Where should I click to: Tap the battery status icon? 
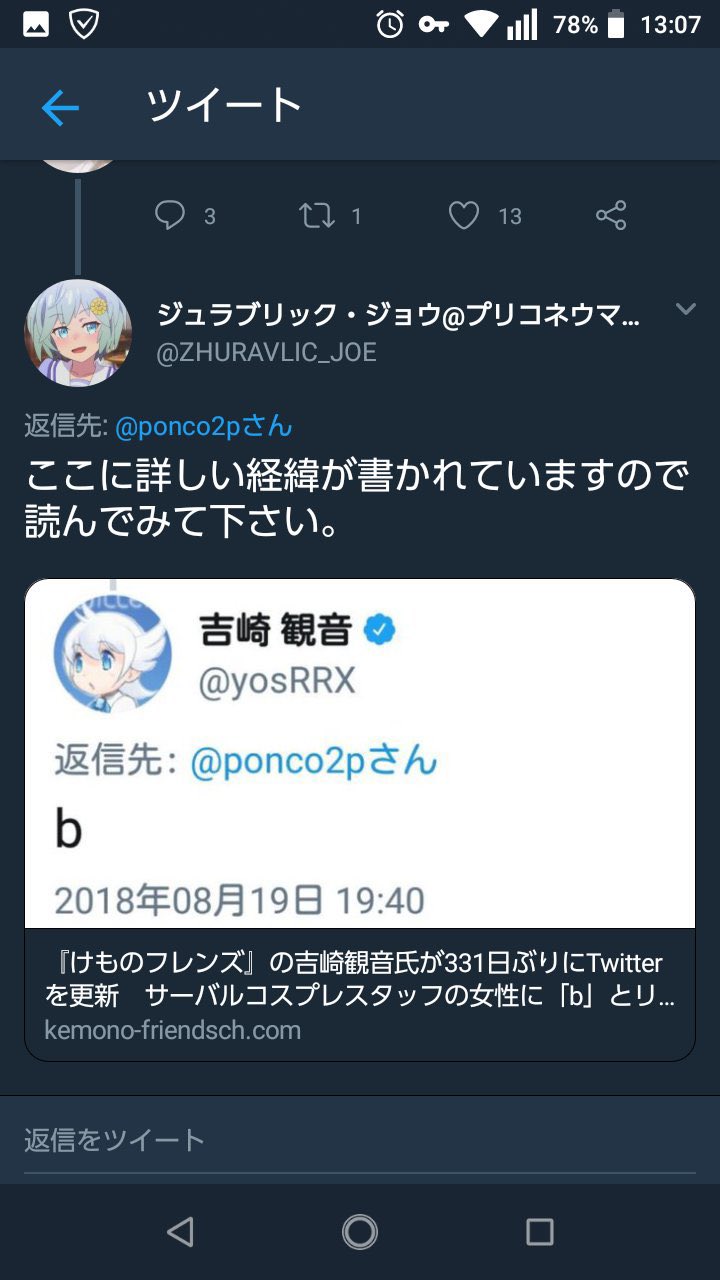point(616,24)
